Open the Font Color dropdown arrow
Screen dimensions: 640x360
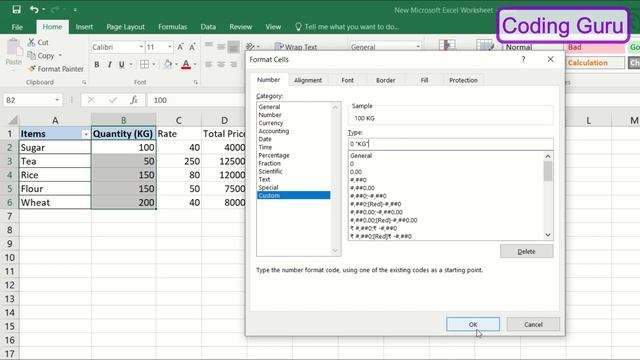[195, 64]
